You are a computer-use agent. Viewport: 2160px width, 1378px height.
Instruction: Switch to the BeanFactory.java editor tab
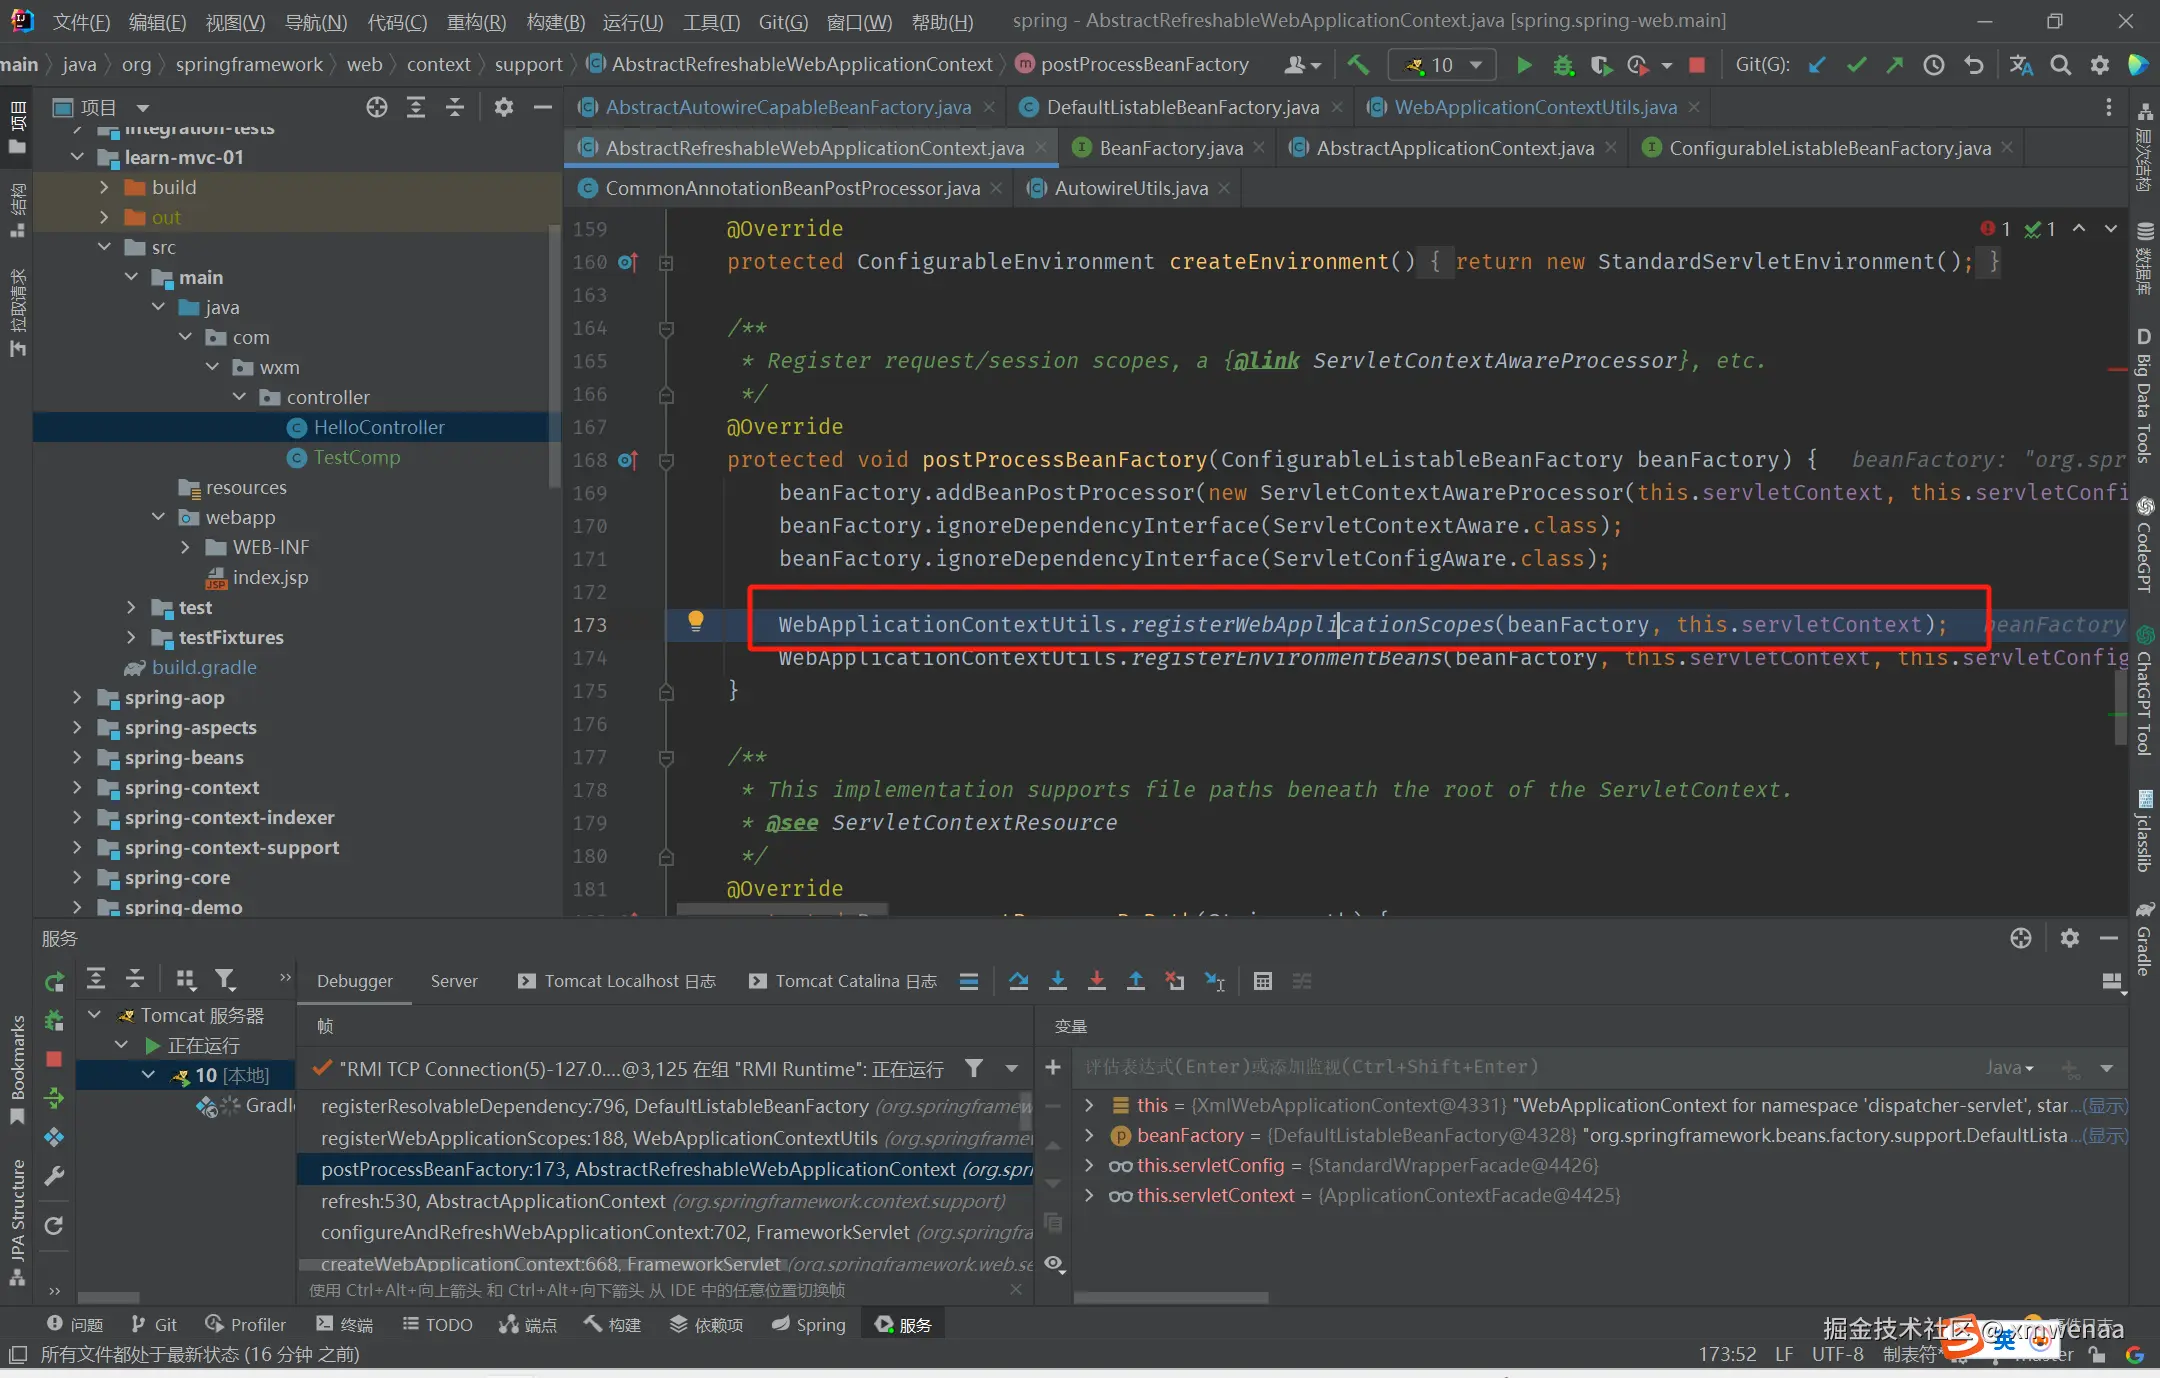[1170, 148]
